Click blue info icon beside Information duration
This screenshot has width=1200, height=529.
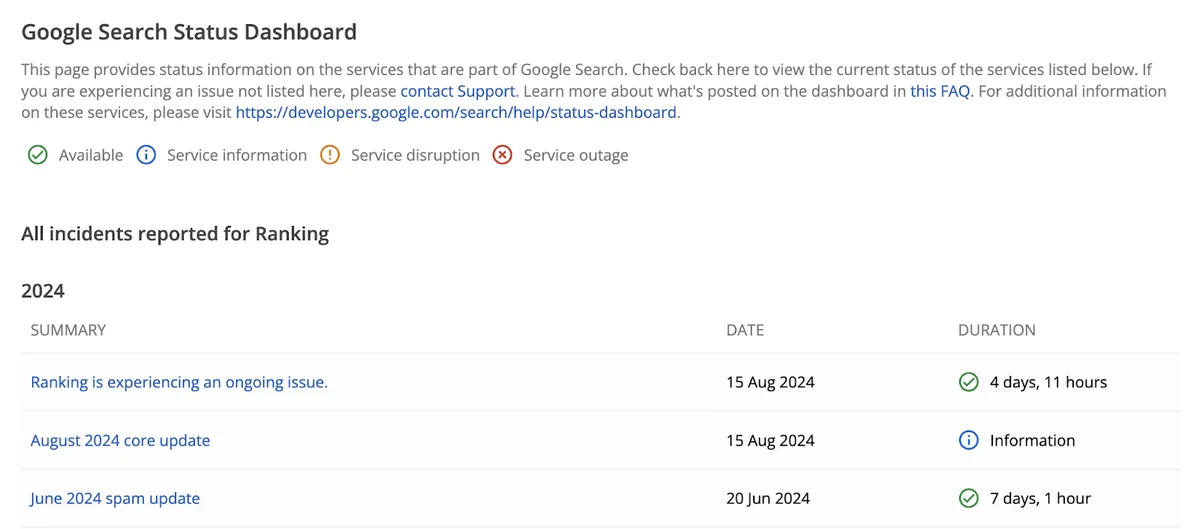click(968, 440)
